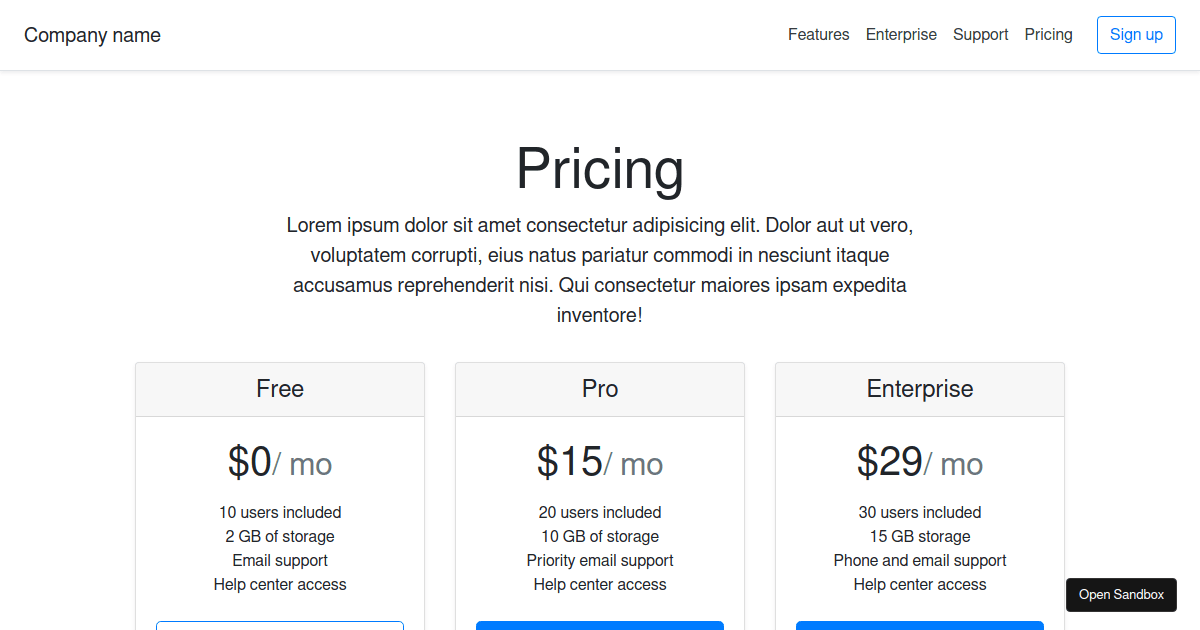Select the Free plan card header

tap(280, 389)
